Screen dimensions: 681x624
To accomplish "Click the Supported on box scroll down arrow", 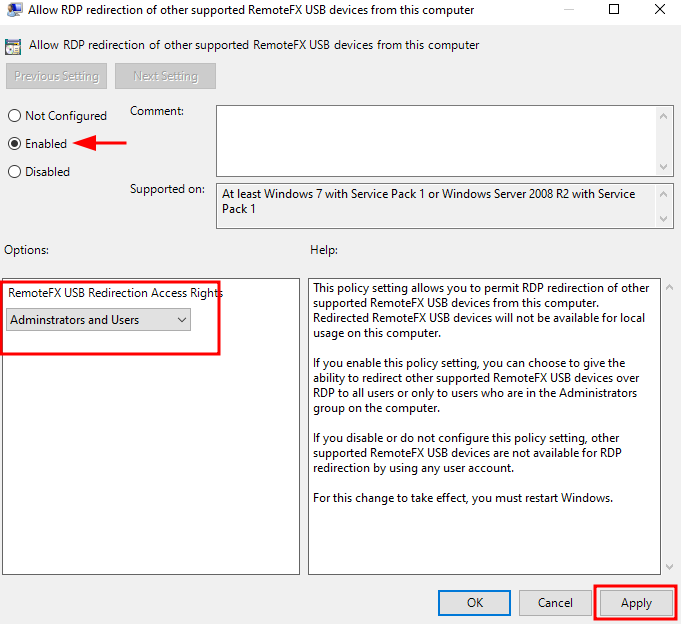I will tap(665, 219).
